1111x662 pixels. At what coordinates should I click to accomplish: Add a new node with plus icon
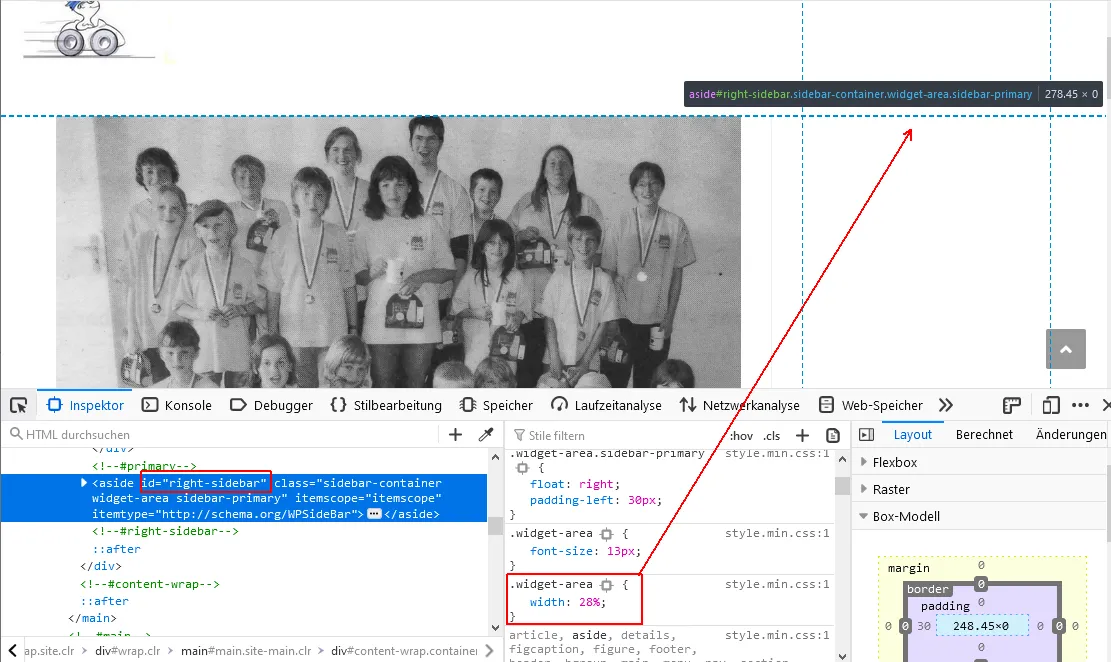tap(456, 434)
